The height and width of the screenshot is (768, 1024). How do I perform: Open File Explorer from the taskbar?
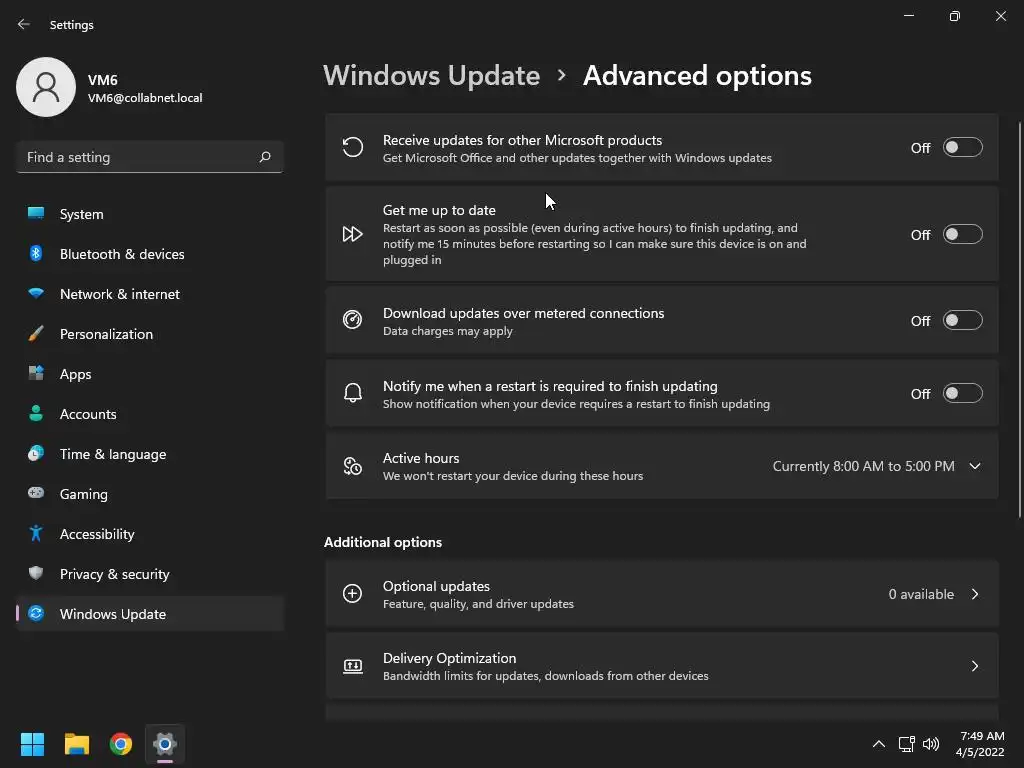pos(76,744)
